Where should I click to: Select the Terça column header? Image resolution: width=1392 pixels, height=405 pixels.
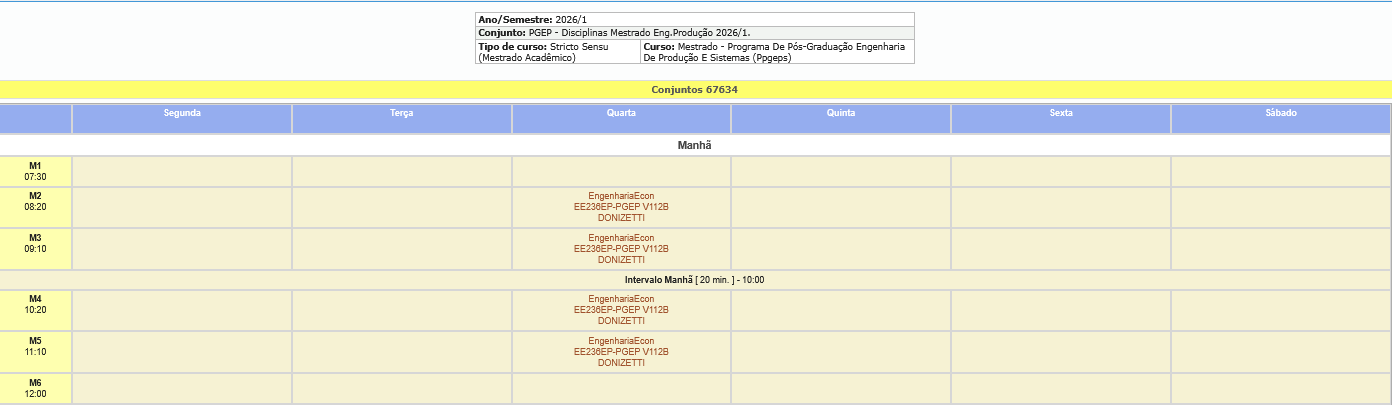401,114
